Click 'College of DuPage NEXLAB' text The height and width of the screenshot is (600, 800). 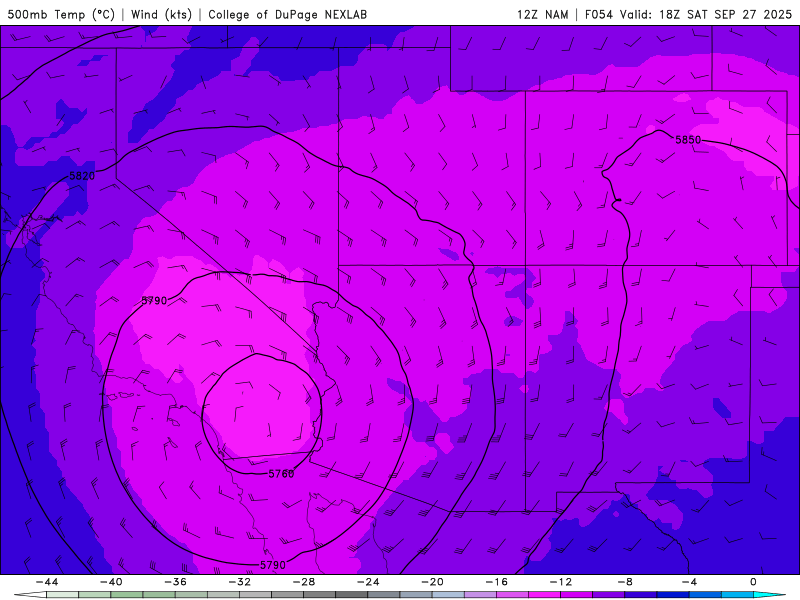(x=288, y=14)
